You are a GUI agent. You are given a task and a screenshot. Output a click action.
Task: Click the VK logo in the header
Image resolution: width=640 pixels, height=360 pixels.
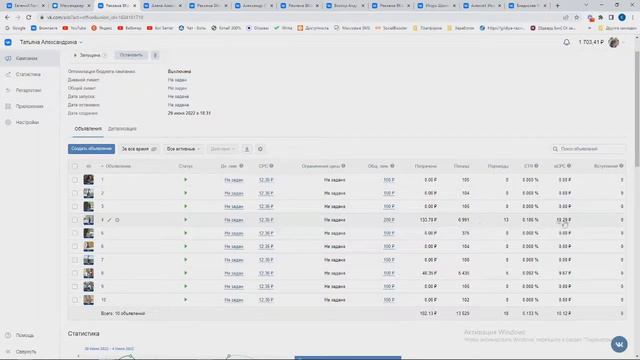(x=8, y=42)
